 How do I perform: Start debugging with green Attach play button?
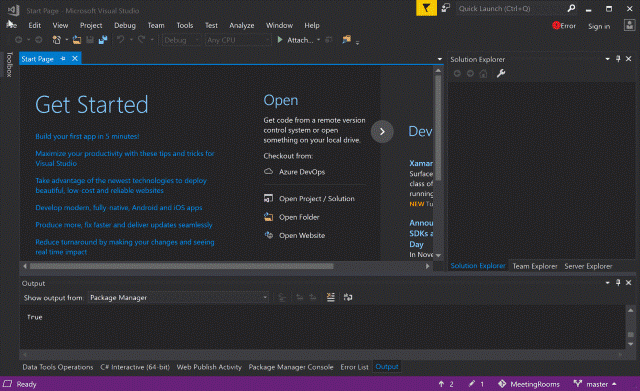tap(280, 40)
